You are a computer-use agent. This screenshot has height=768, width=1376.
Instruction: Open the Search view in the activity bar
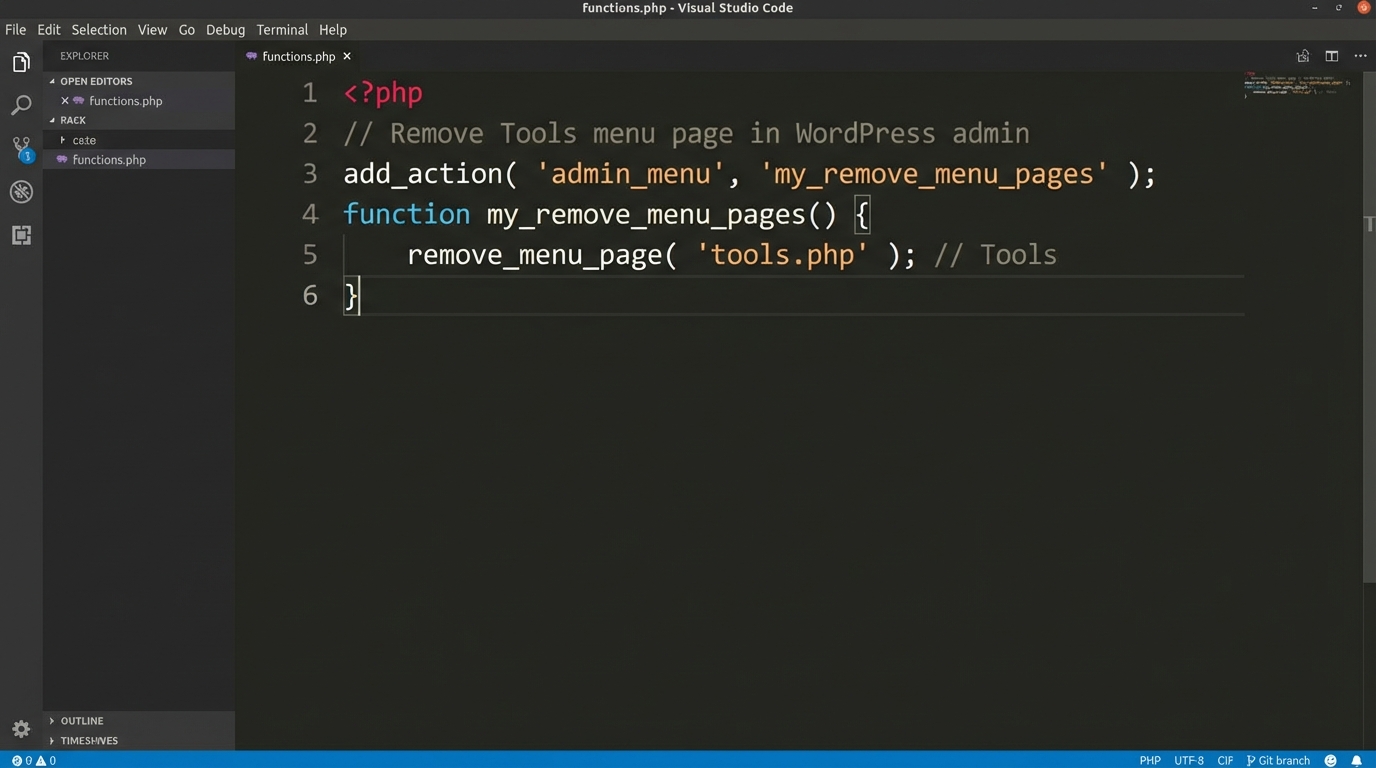point(21,105)
